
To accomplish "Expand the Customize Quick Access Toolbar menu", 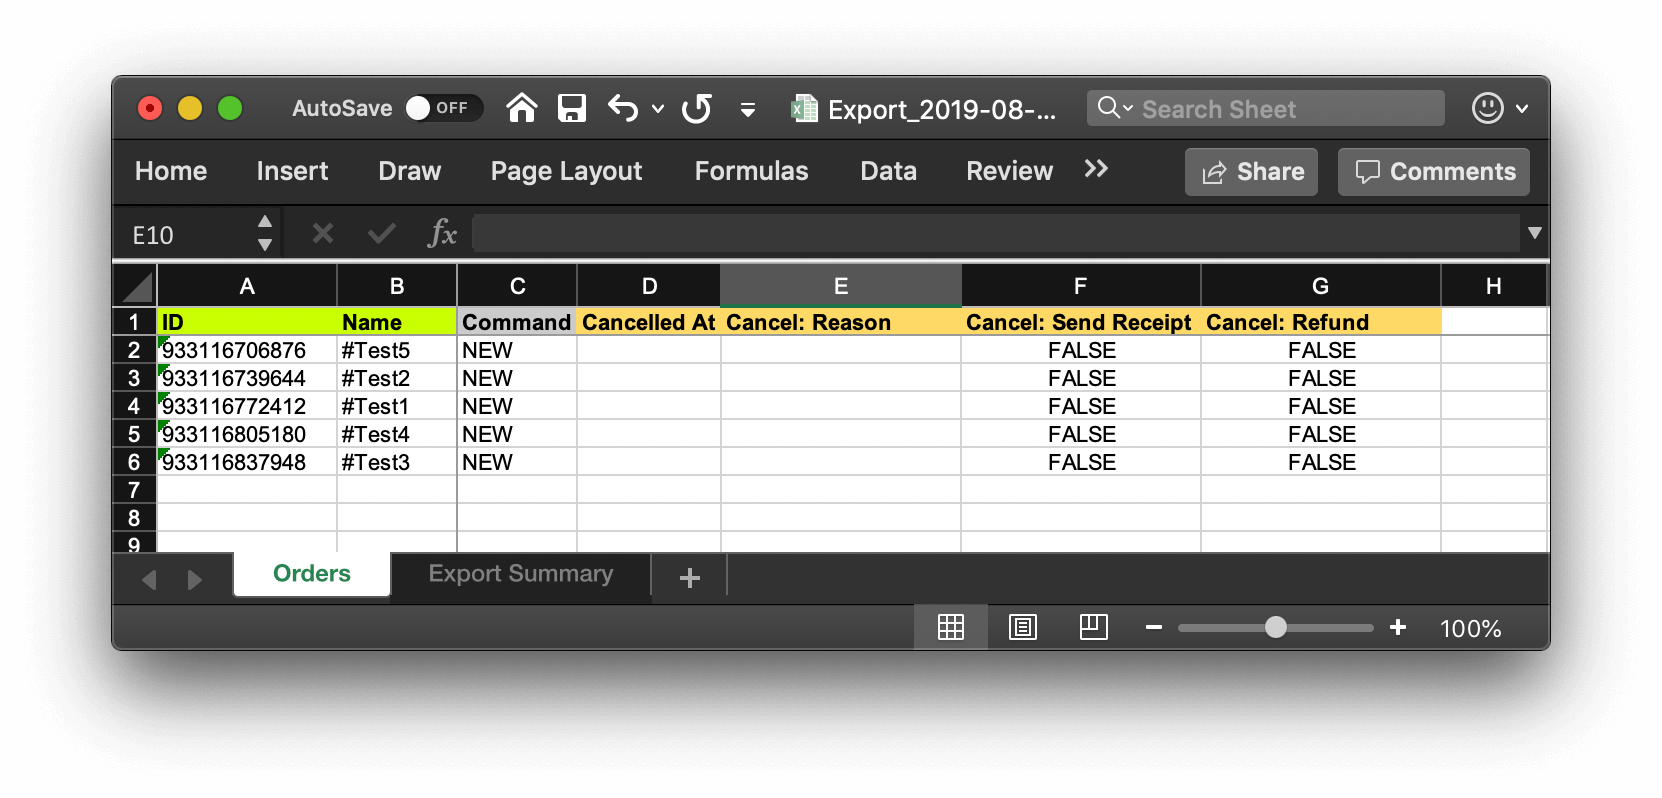I will [x=747, y=109].
